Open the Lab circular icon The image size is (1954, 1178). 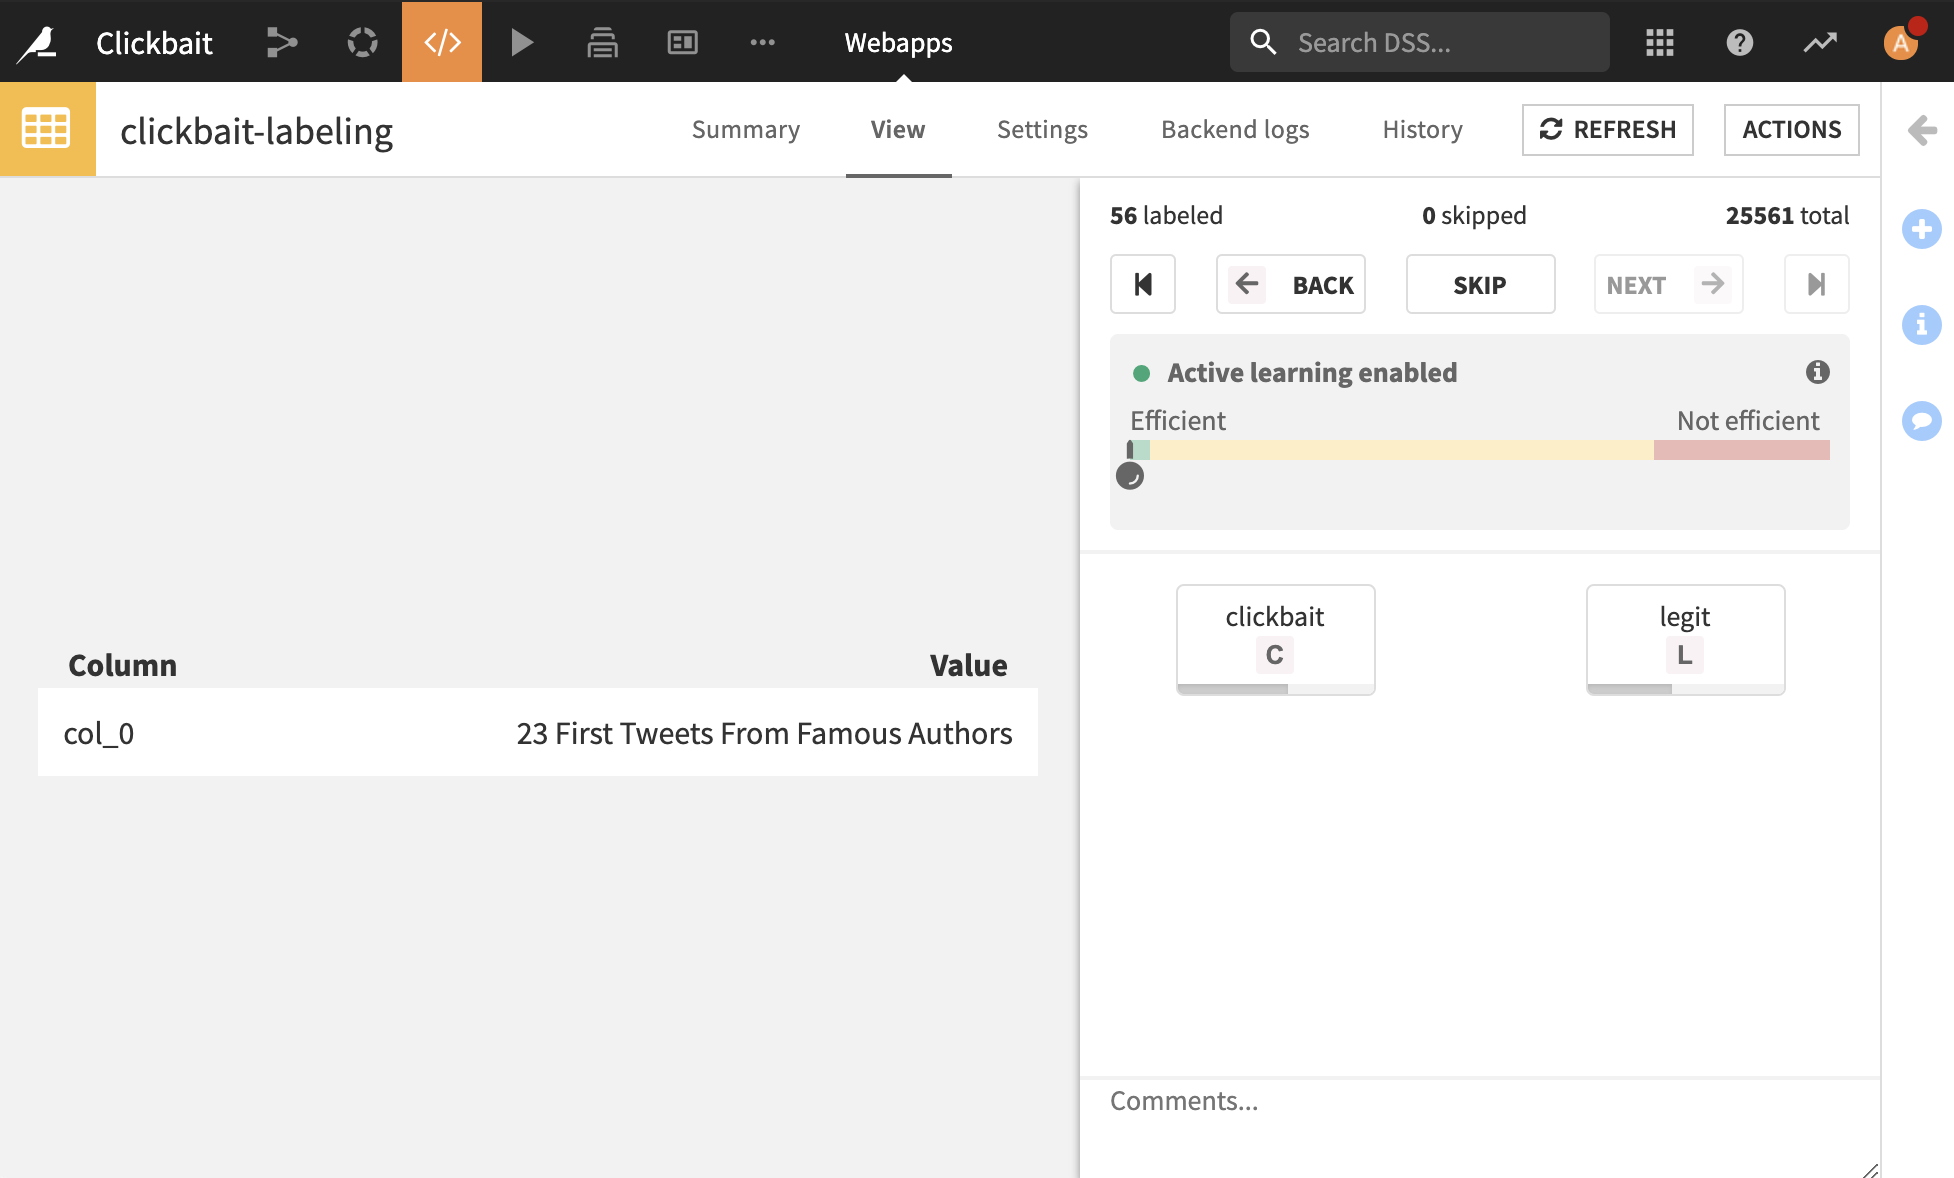coord(362,42)
